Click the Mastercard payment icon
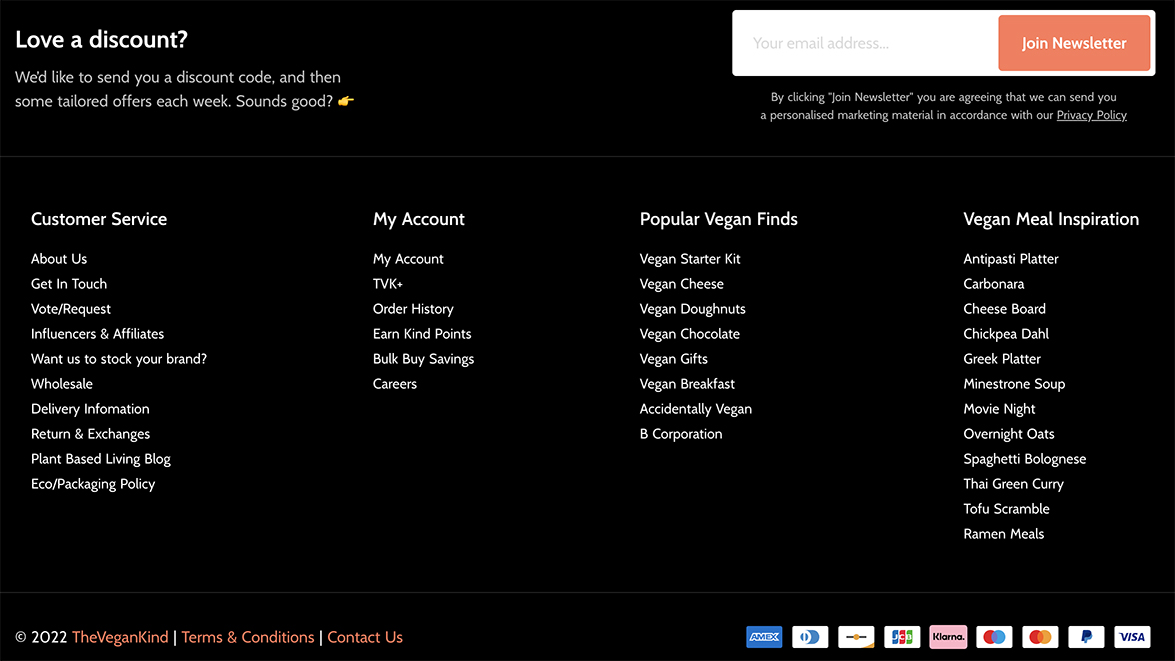 (1040, 637)
